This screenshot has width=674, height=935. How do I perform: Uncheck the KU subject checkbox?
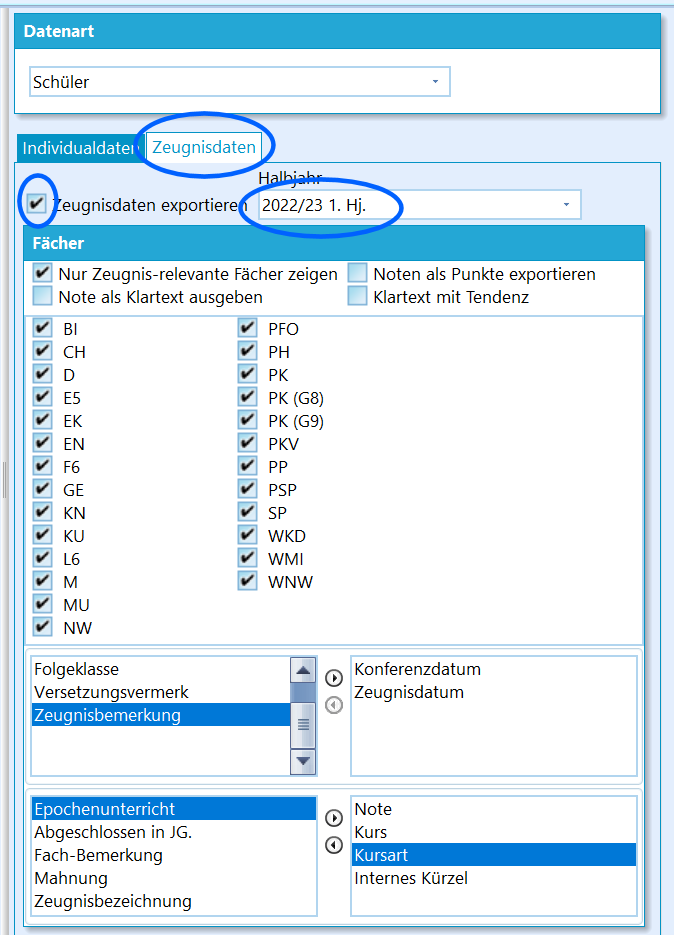tap(42, 535)
